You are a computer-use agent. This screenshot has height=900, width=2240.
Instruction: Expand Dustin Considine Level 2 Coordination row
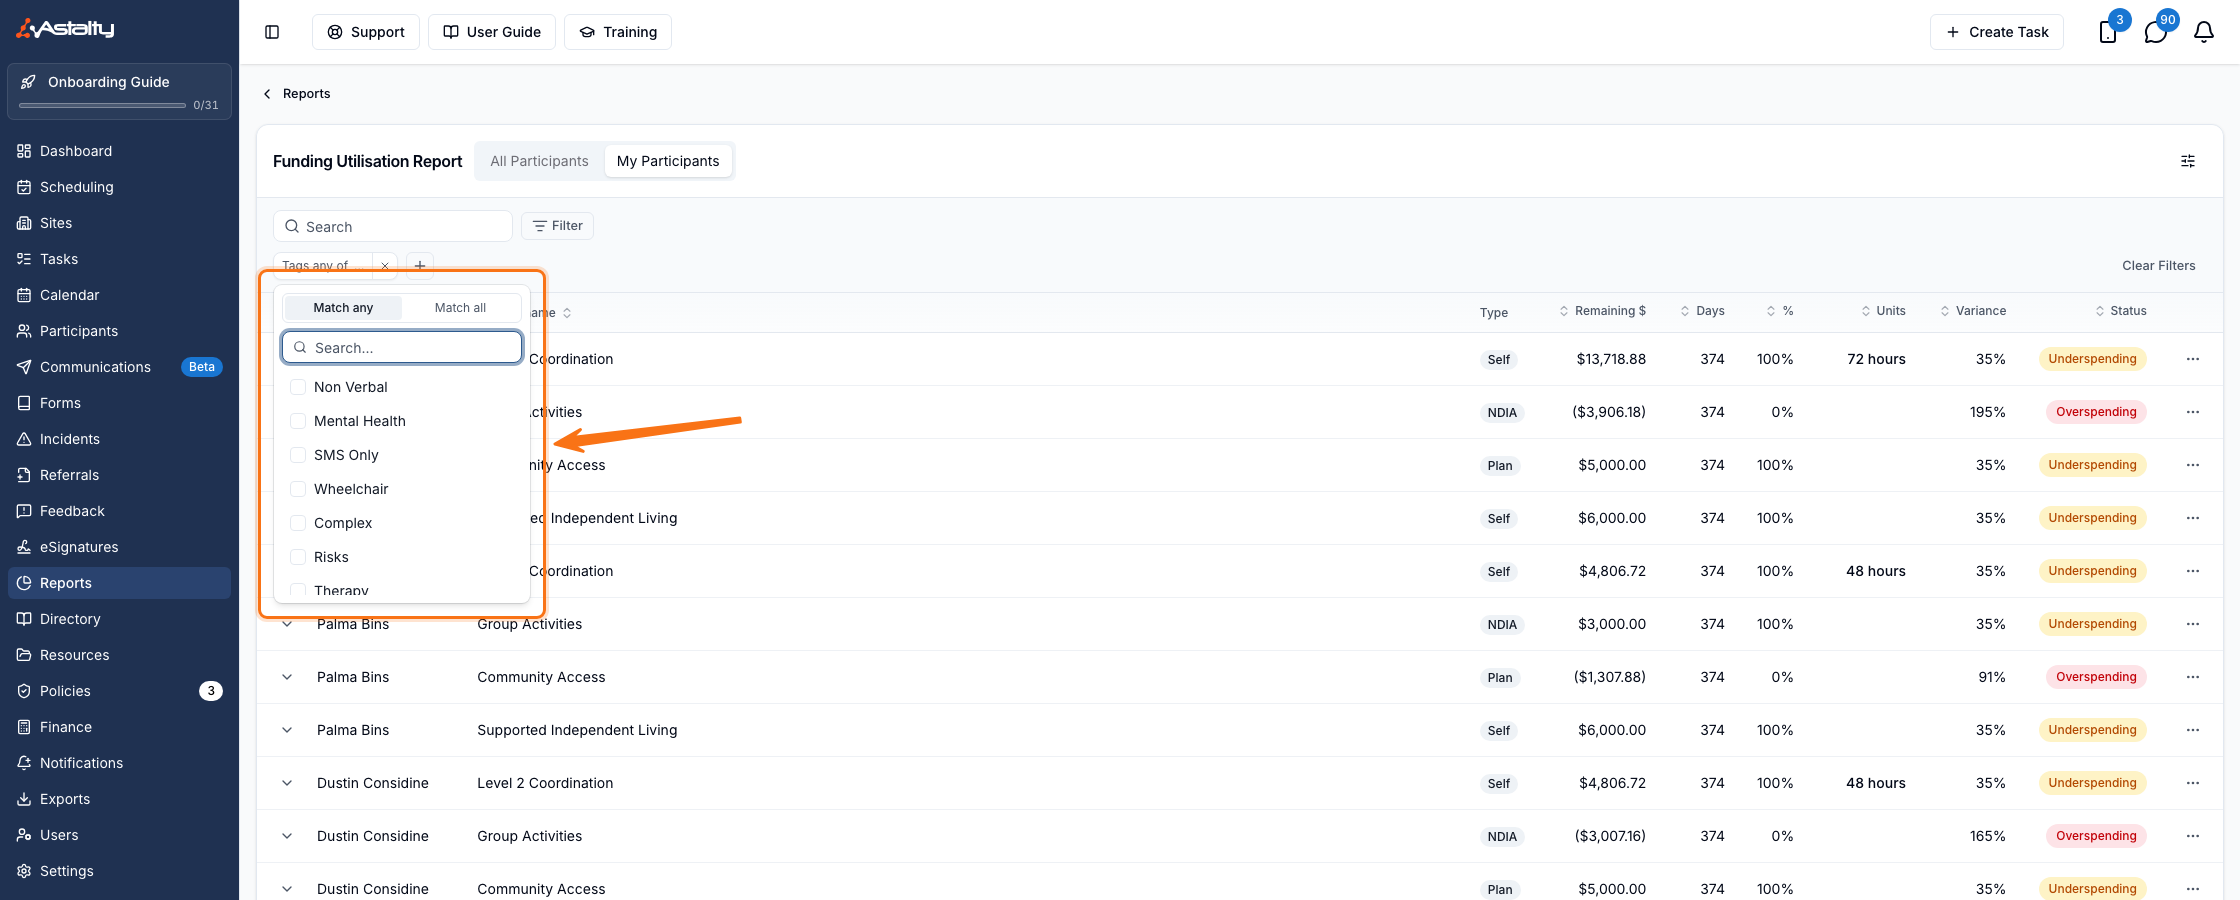[x=287, y=783]
